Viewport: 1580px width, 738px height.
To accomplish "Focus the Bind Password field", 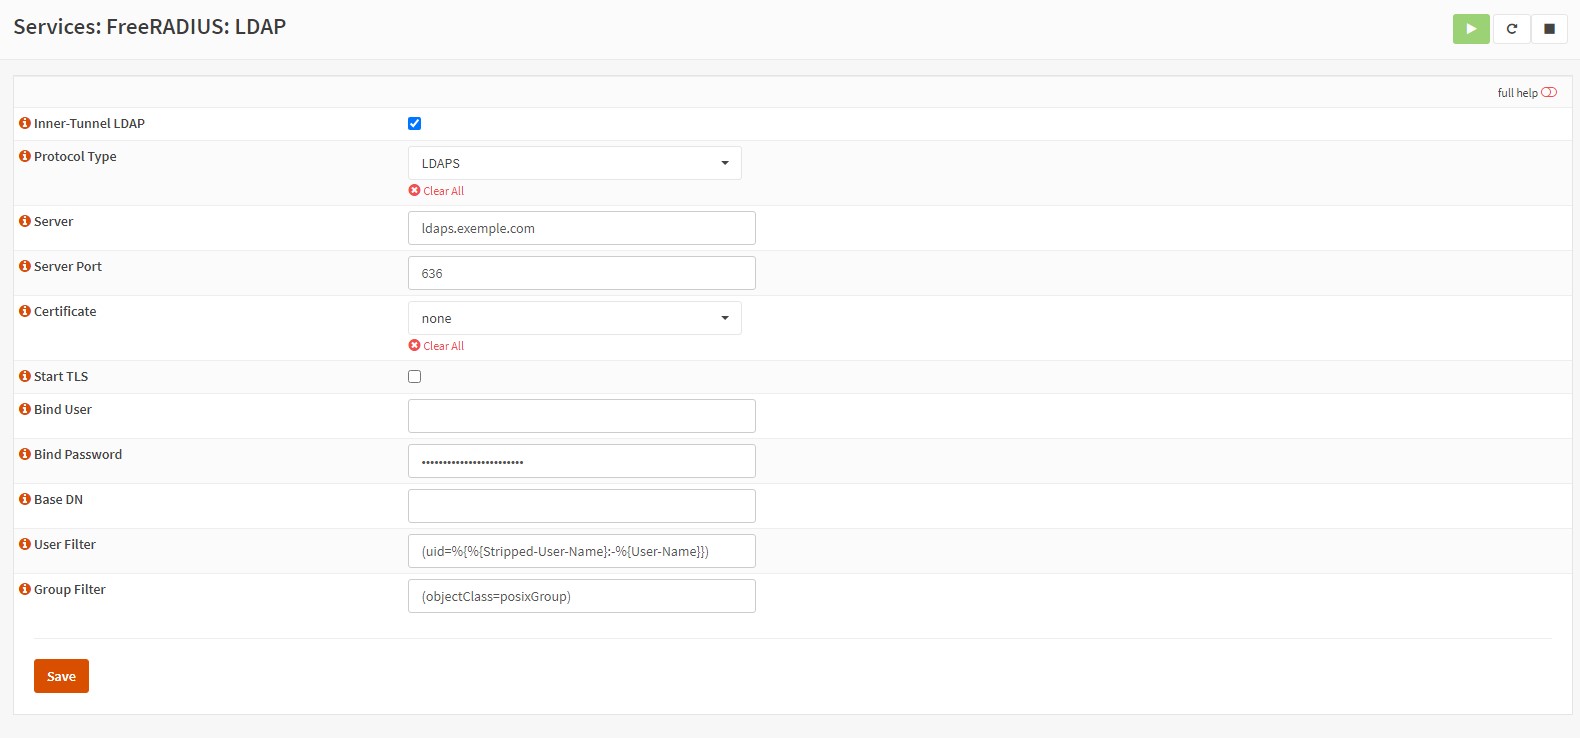I will 582,461.
